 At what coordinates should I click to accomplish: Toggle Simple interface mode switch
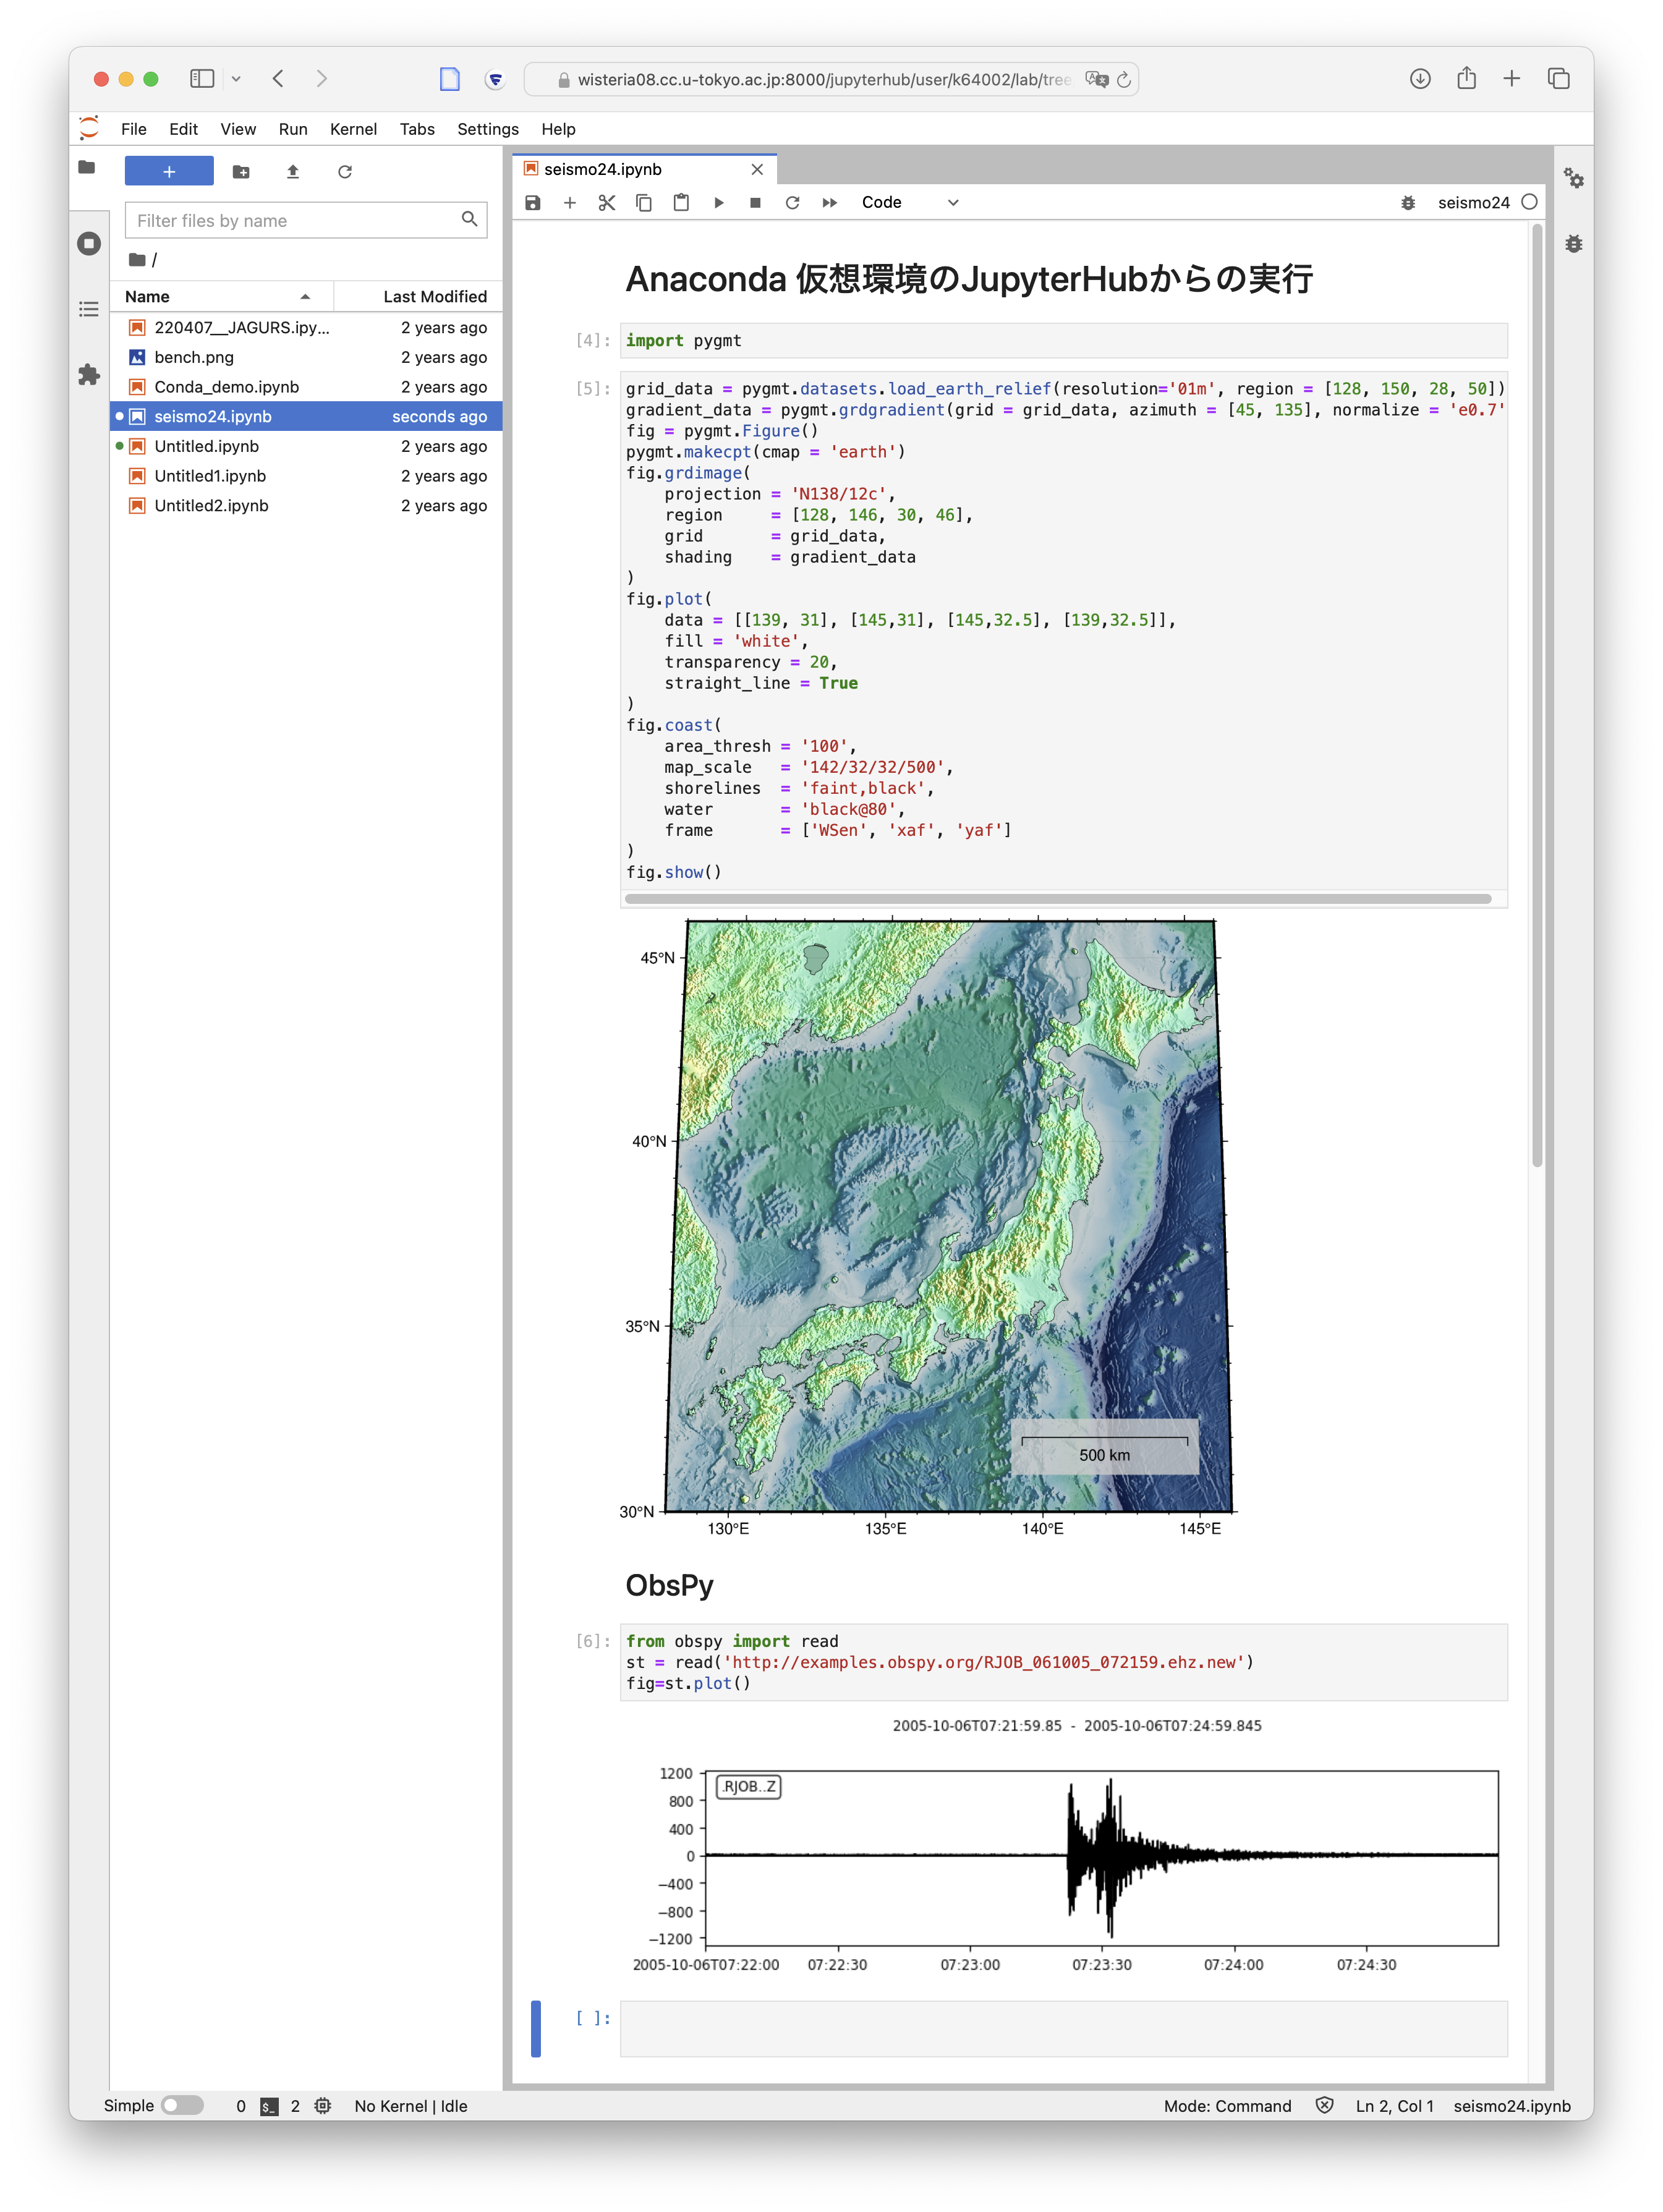point(182,2105)
